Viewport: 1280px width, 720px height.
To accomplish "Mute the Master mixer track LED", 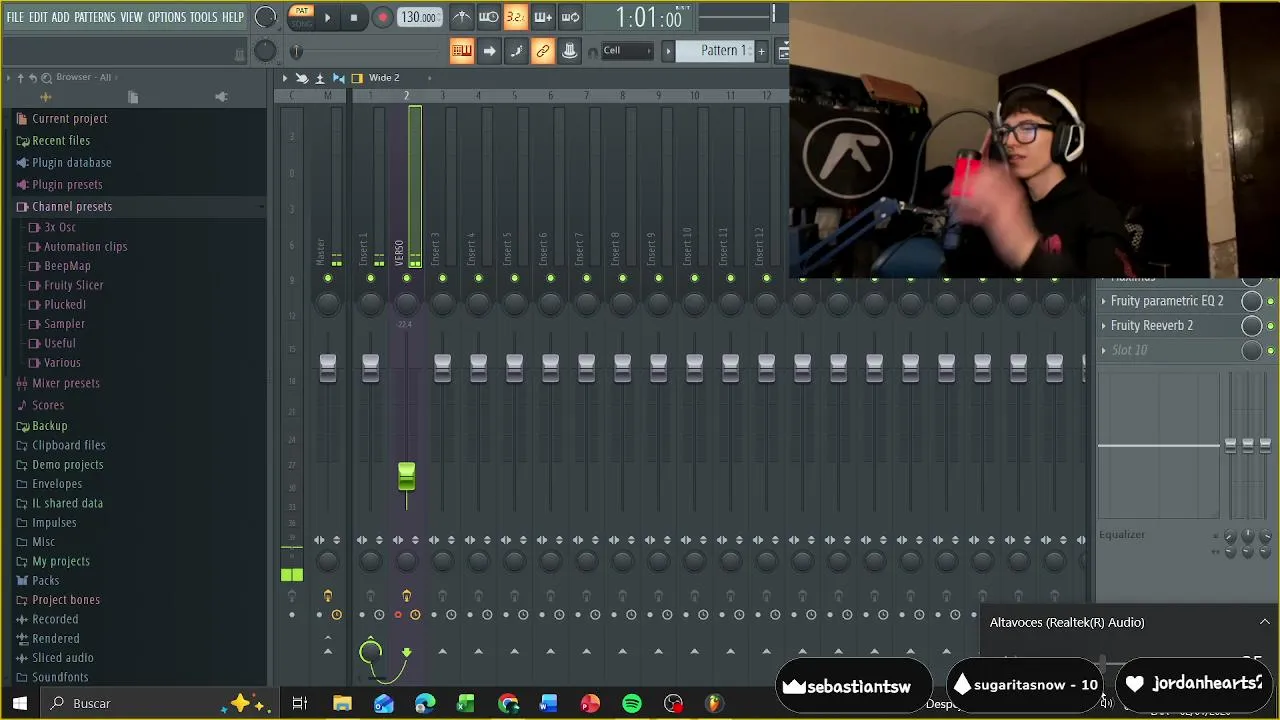I will tap(327, 278).
